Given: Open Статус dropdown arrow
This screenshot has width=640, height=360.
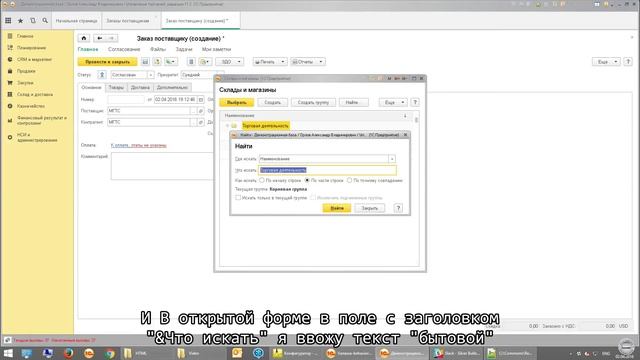Looking at the screenshot, I should pyautogui.click(x=151, y=75).
